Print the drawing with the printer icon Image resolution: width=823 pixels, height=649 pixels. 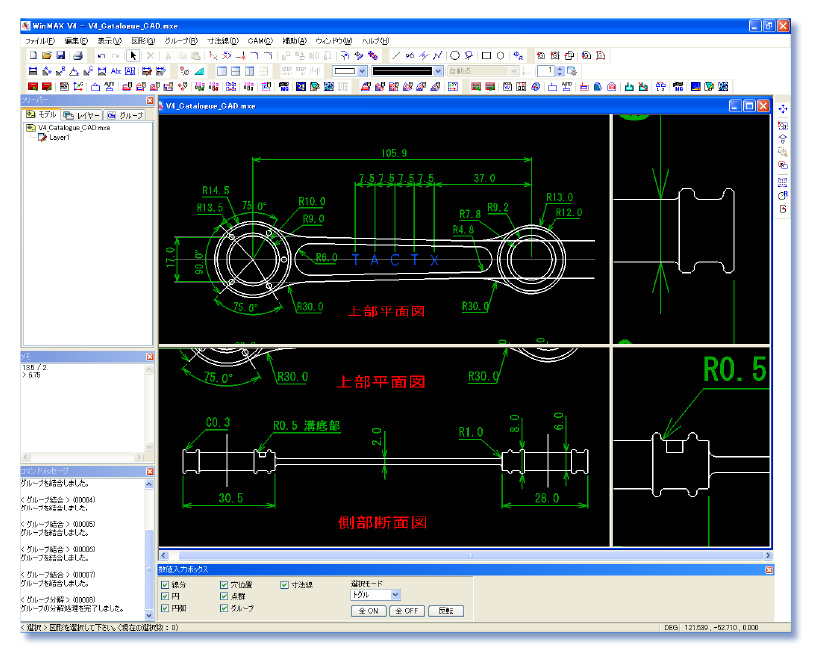78,55
